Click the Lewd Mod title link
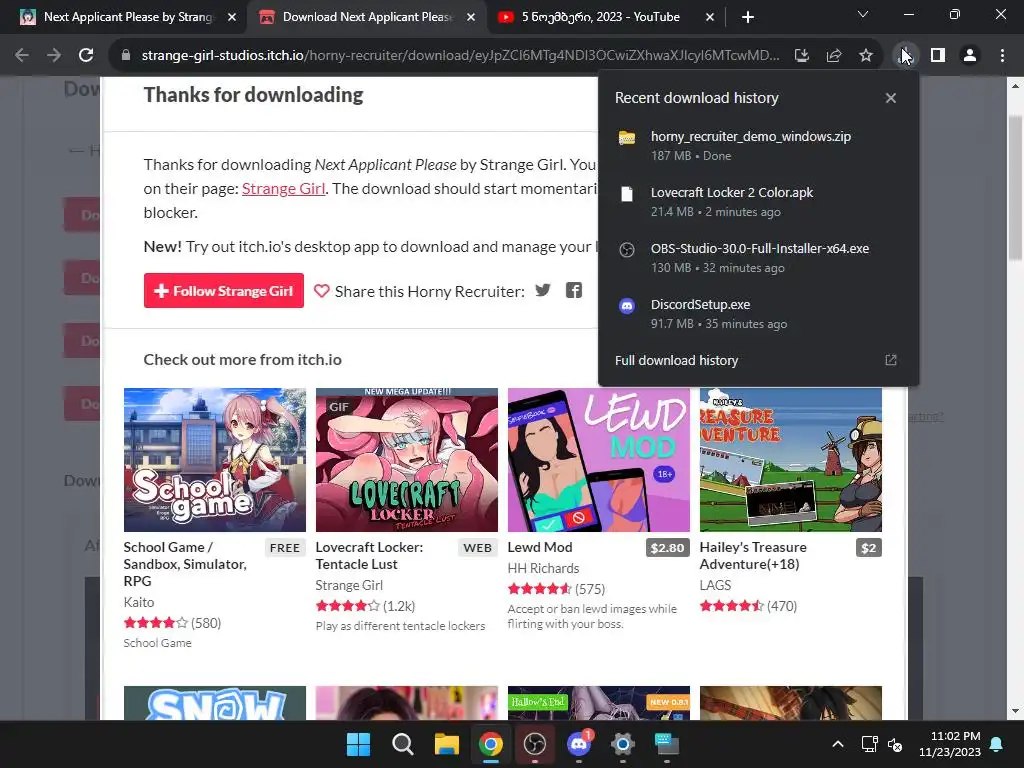The width and height of the screenshot is (1024, 768). tap(540, 547)
